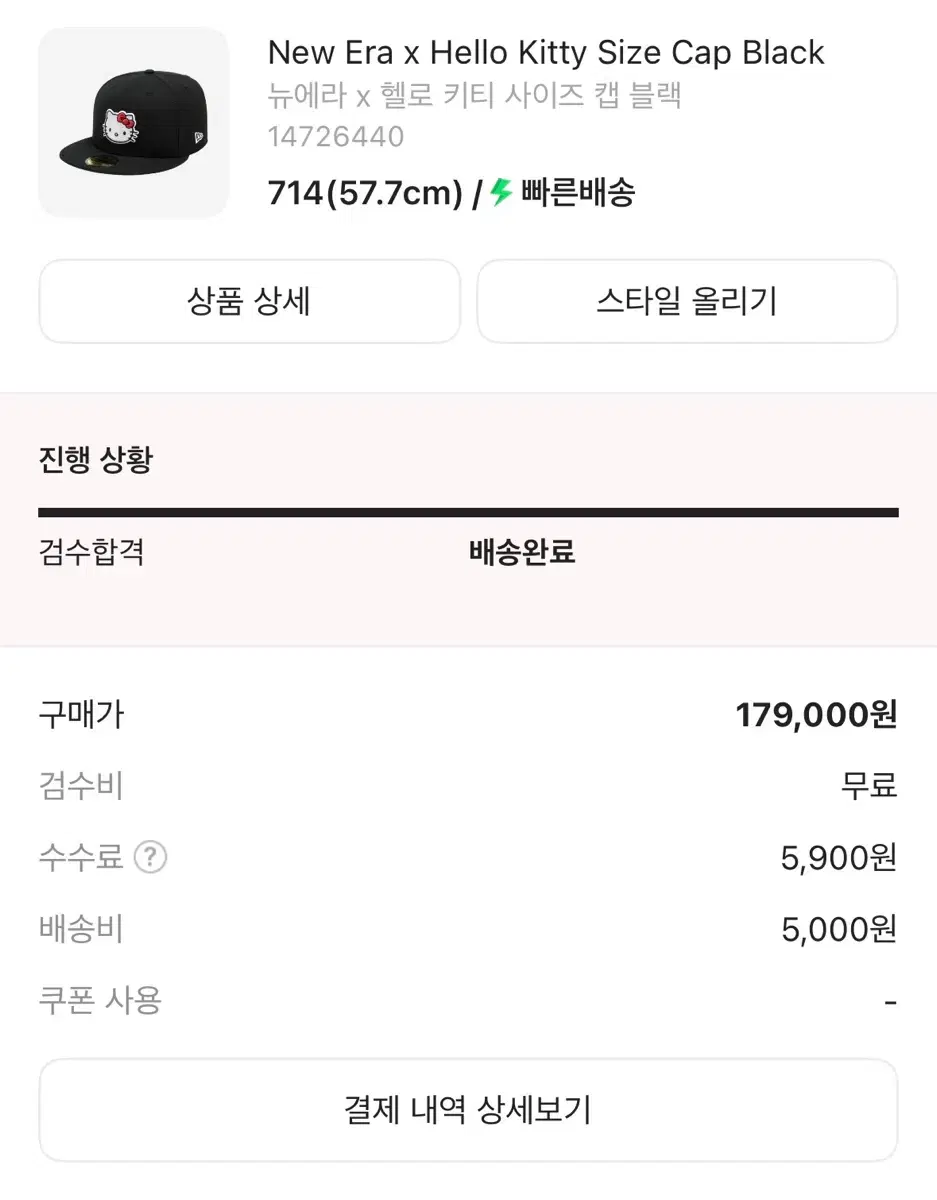
Task: Tap the green lightning fast delivery icon
Action: pos(501,192)
